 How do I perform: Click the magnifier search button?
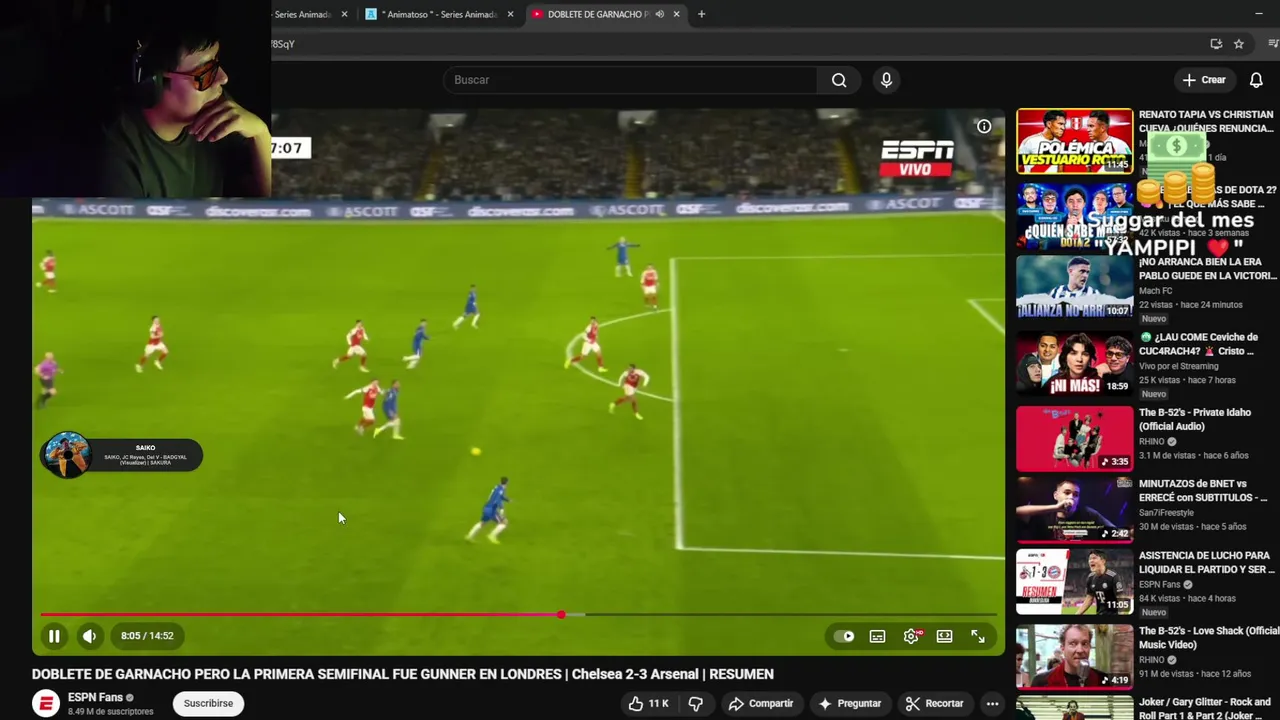point(839,80)
